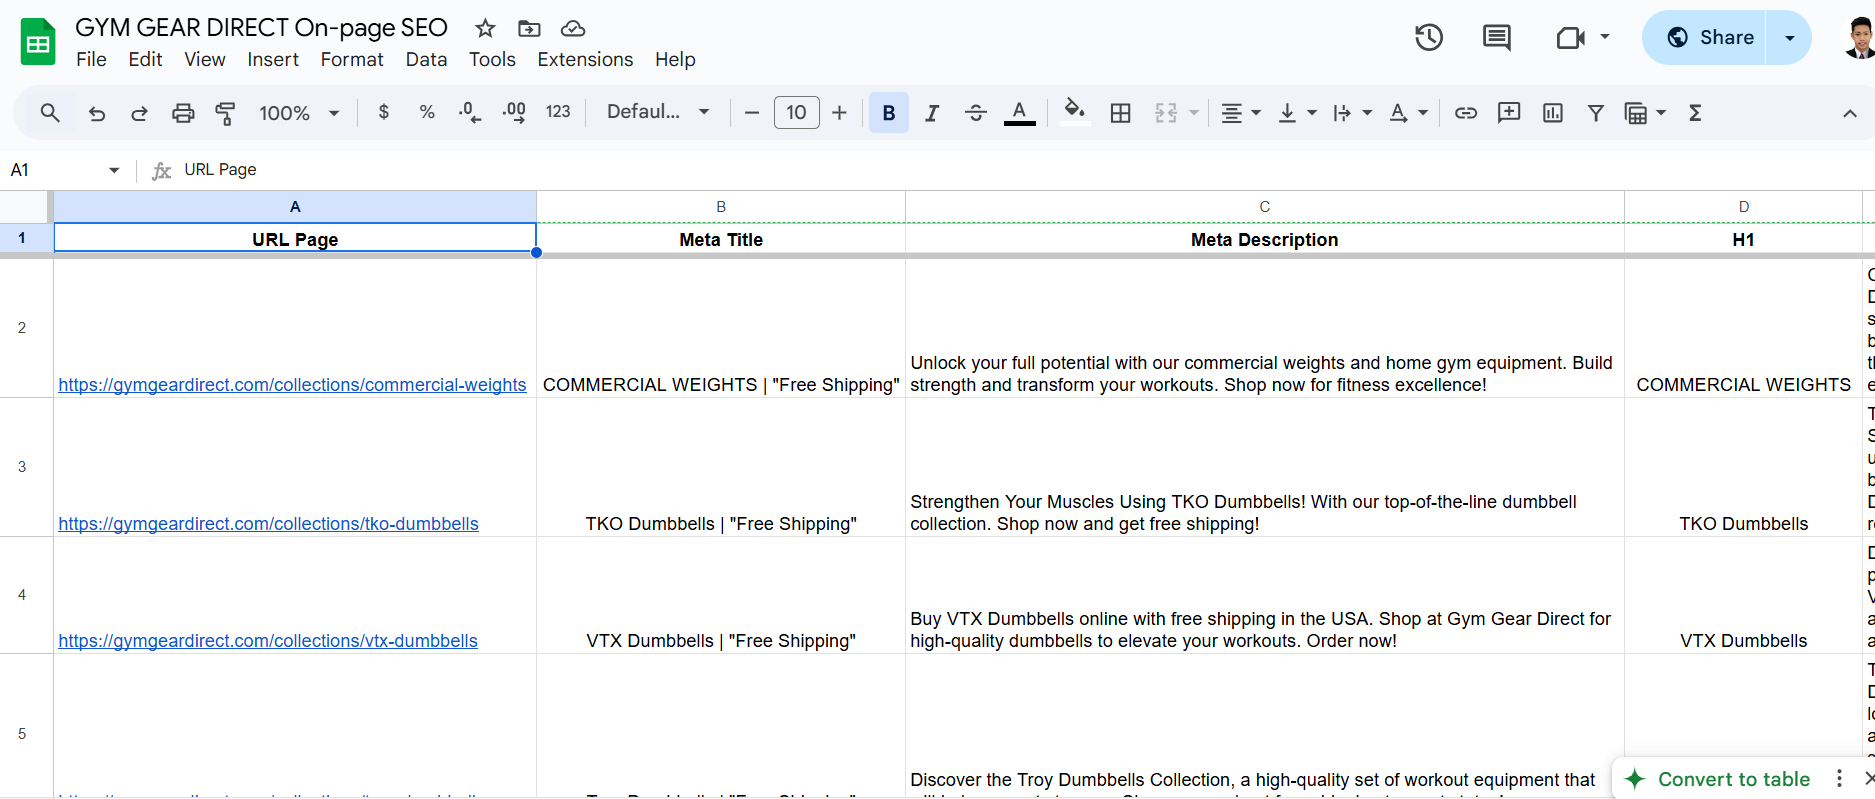
Task: Star the GYM GEAR DIRECT document
Action: click(x=485, y=28)
